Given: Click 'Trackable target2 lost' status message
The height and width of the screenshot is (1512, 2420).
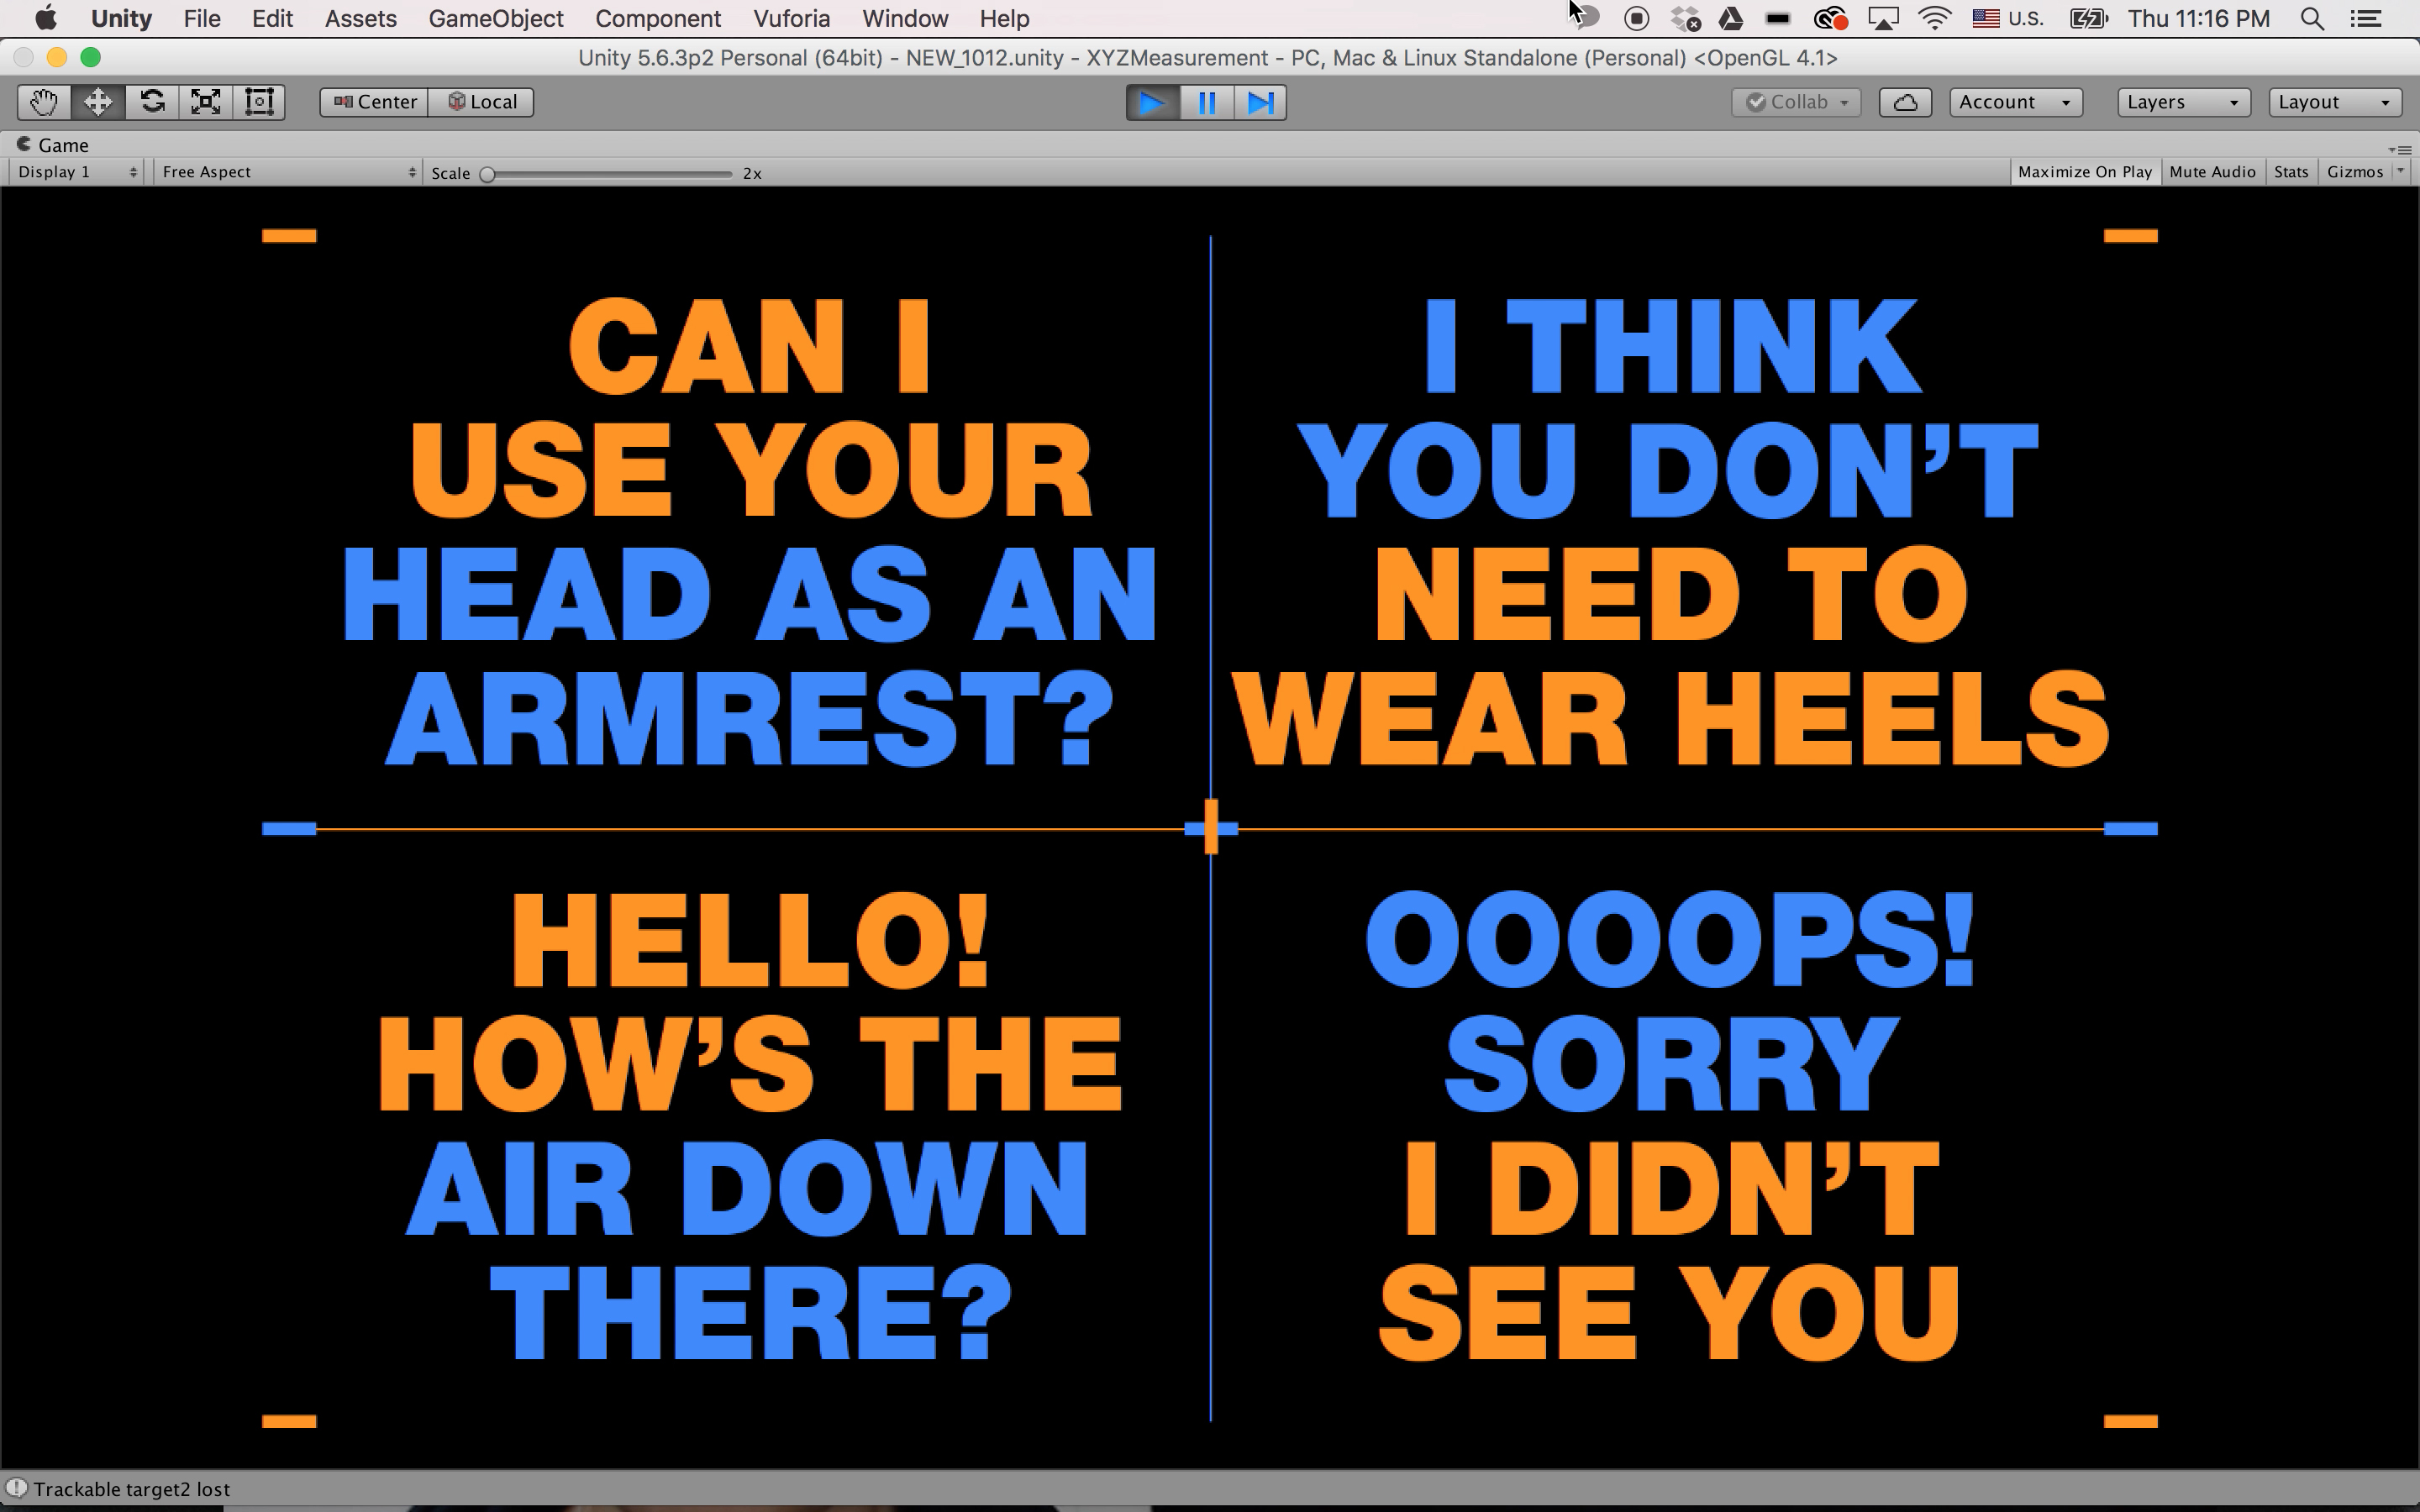Looking at the screenshot, I should [x=131, y=1489].
